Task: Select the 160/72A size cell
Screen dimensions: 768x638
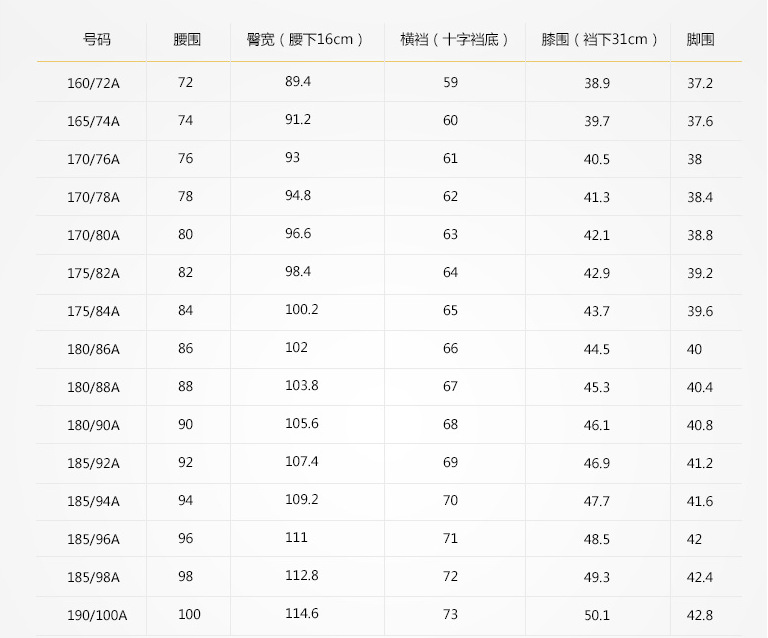Action: pos(93,83)
